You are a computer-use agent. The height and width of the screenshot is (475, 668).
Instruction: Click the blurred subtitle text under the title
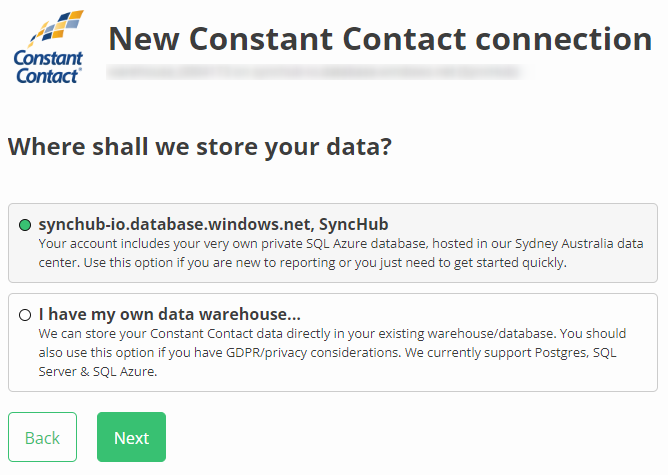315,72
